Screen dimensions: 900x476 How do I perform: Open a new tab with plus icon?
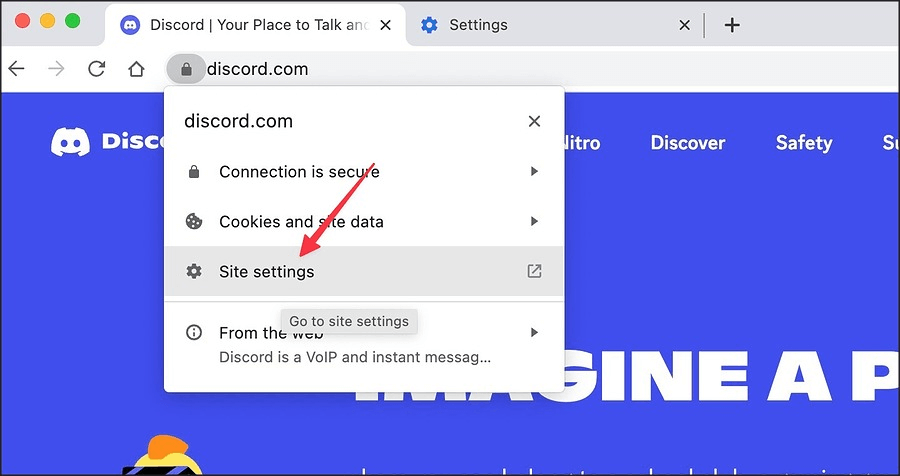732,25
